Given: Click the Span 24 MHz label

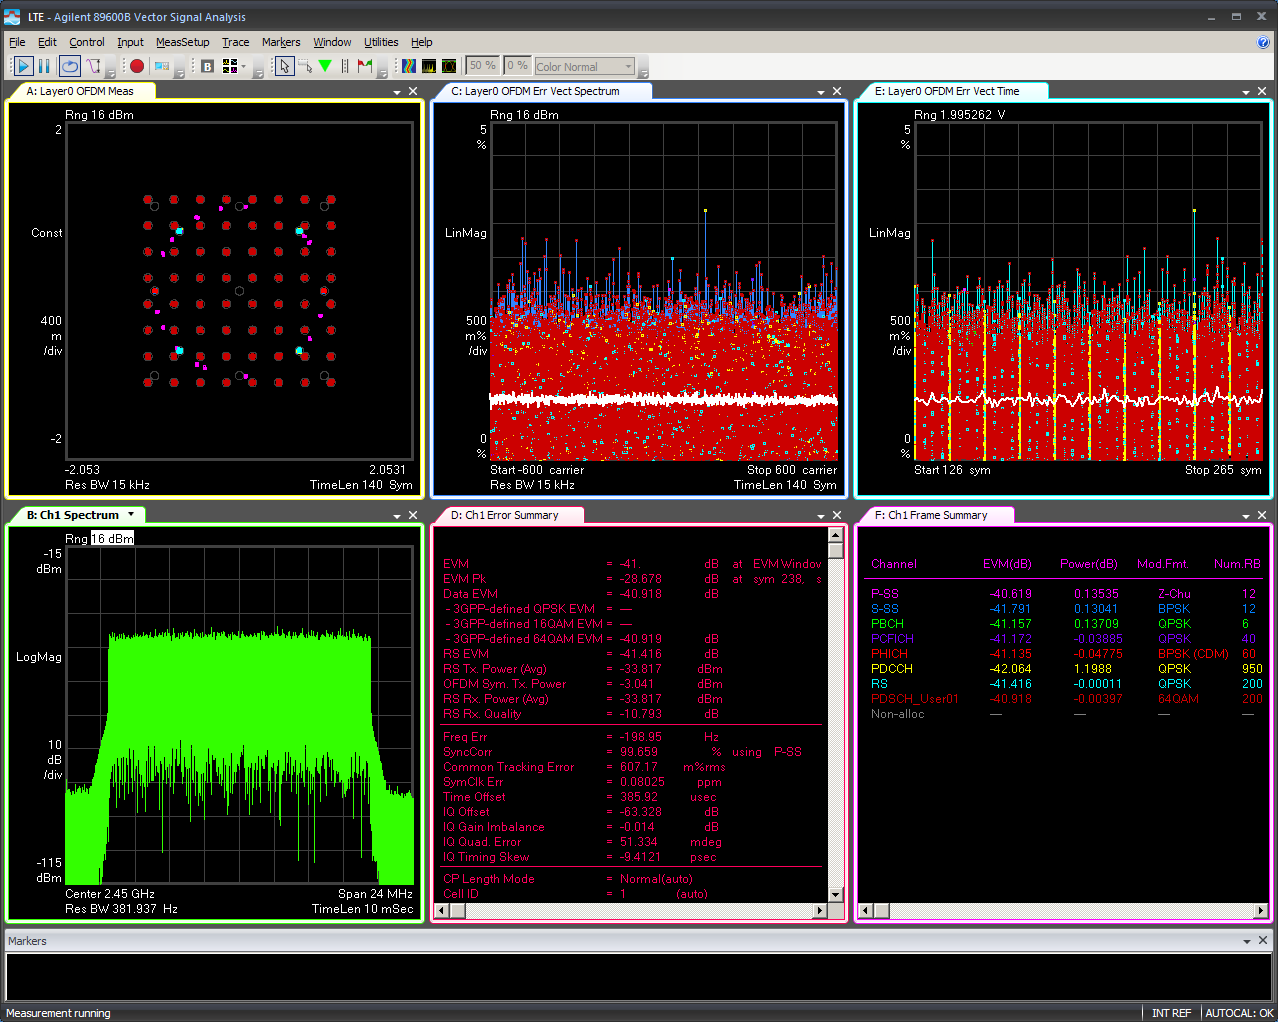Looking at the screenshot, I should pos(375,894).
